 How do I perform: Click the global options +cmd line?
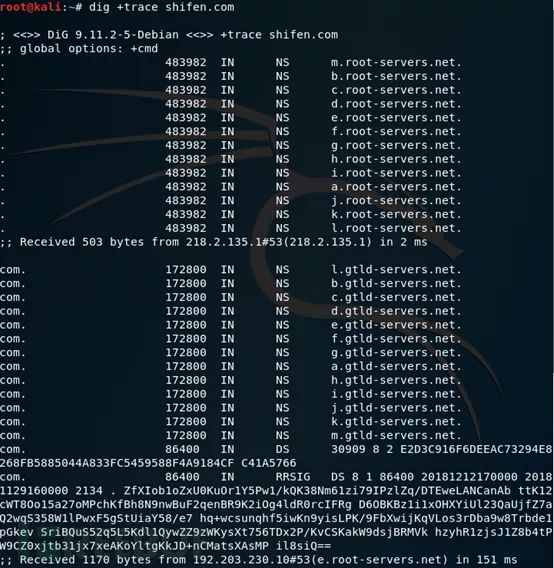[79, 49]
